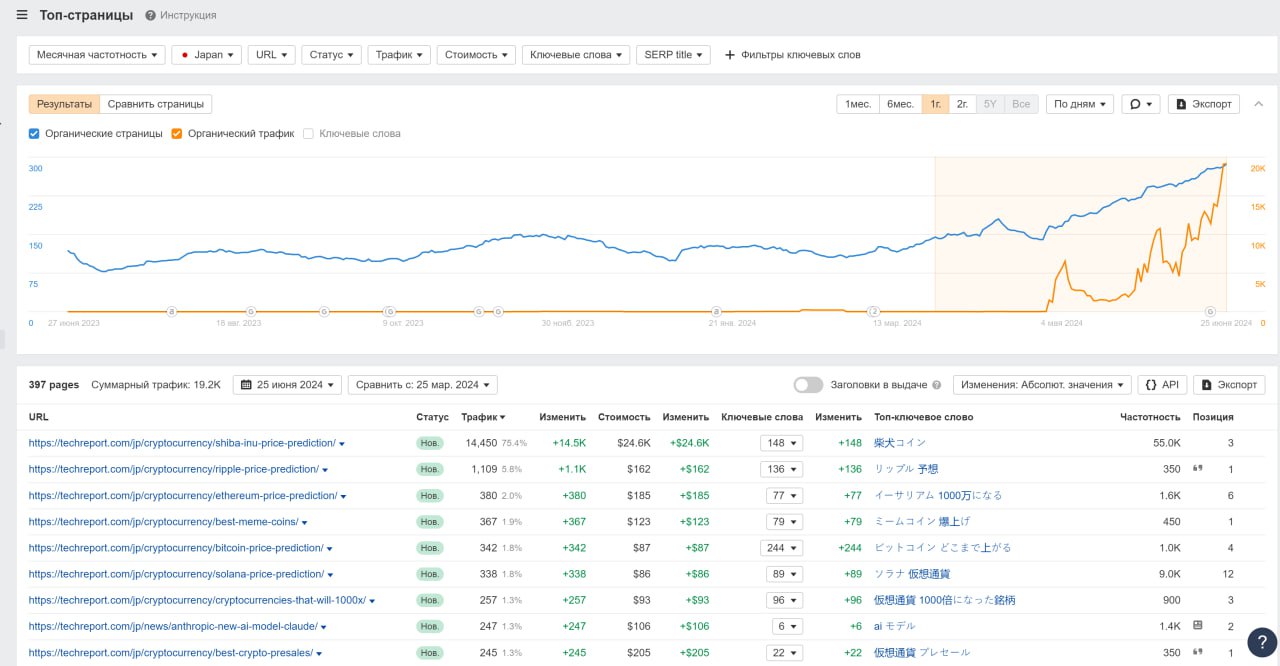This screenshot has height=666, width=1280.
Task: Open the hamburger navigation menu
Action: [x=22, y=15]
